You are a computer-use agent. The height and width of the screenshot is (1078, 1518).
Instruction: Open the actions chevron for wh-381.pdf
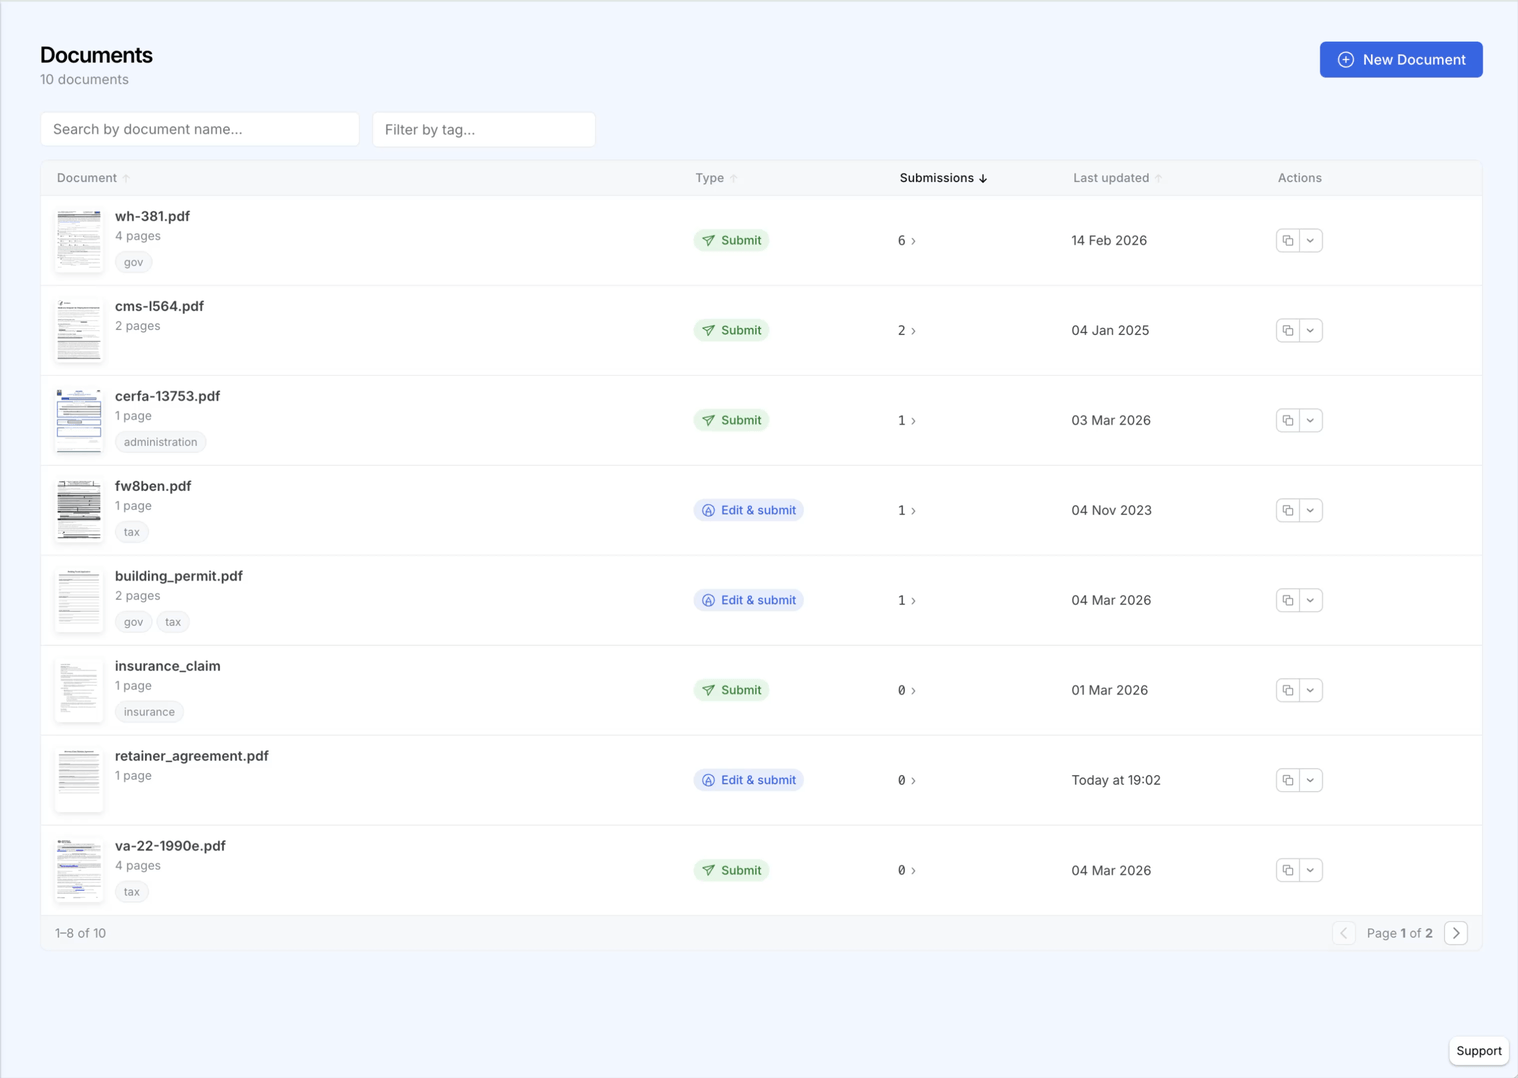[x=1311, y=241]
